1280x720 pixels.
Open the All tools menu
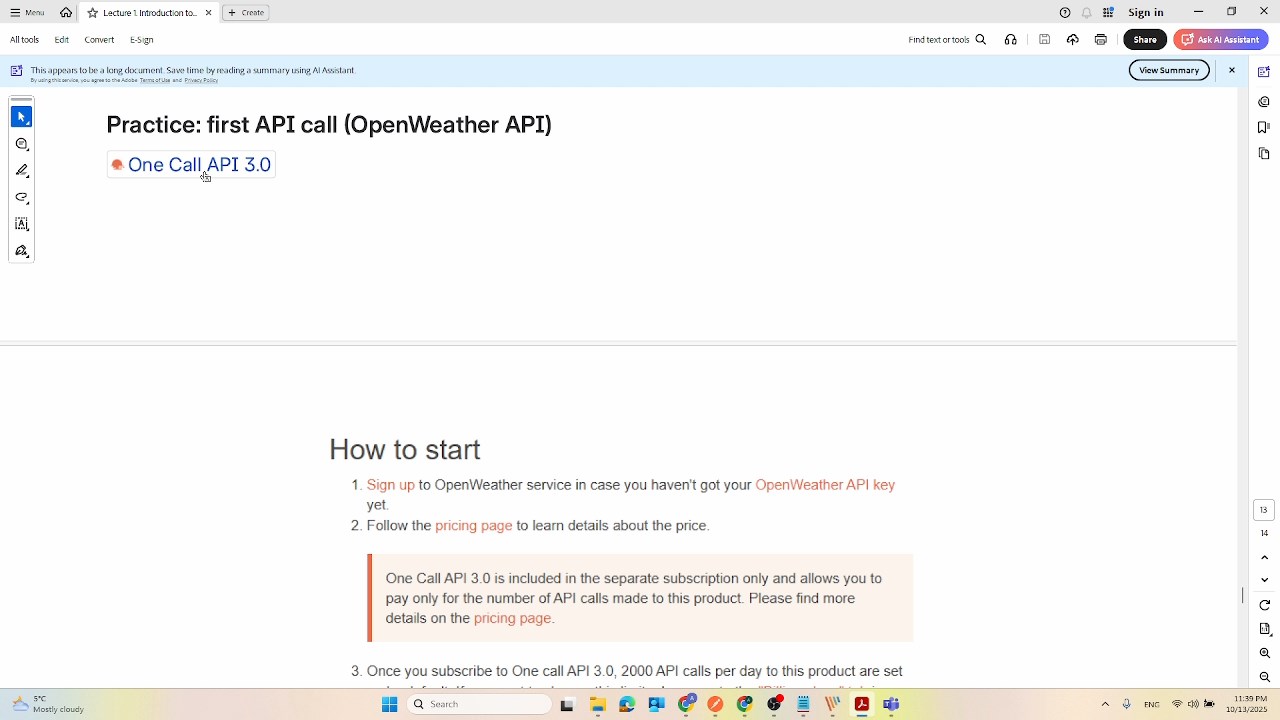[x=24, y=40]
